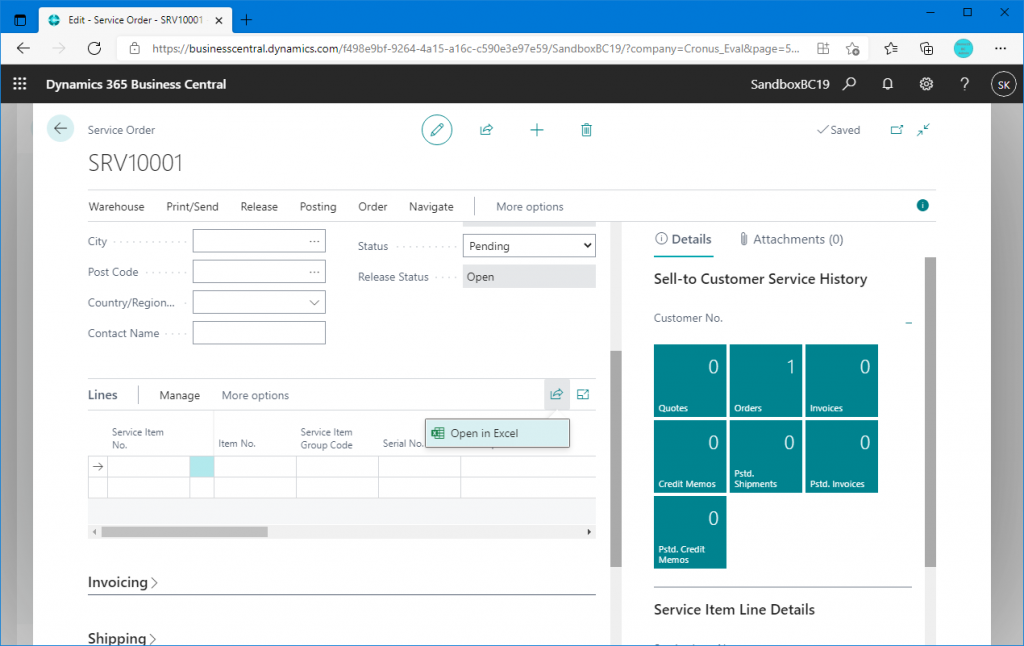
Task: Open the Orders tile showing 1
Action: [766, 381]
